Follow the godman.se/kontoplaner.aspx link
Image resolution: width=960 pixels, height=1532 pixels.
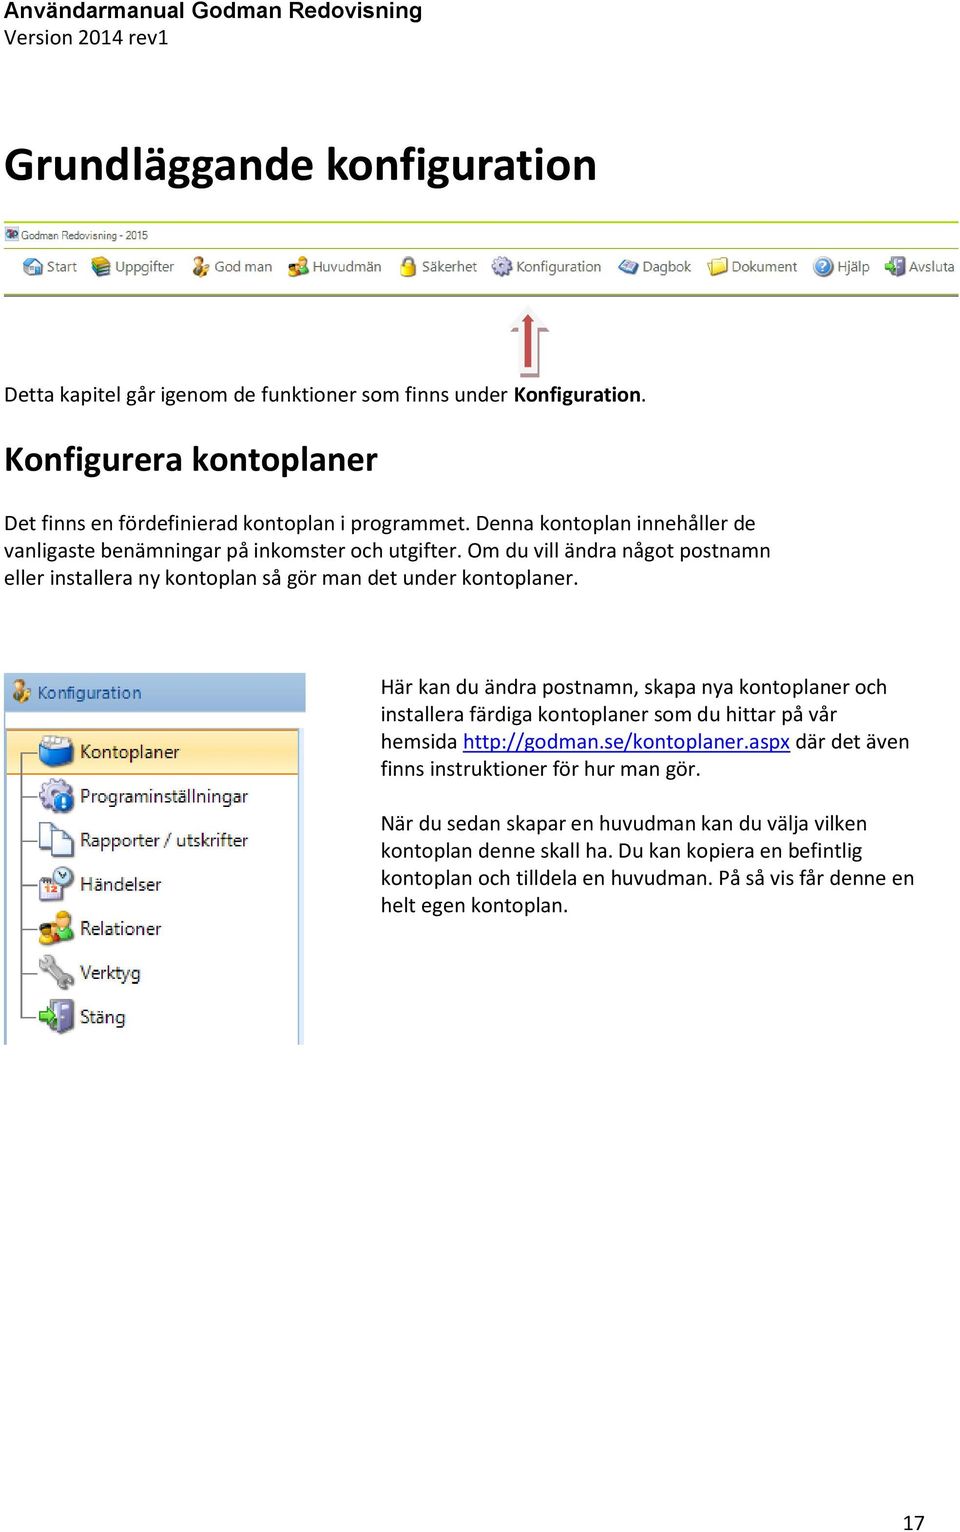(626, 742)
